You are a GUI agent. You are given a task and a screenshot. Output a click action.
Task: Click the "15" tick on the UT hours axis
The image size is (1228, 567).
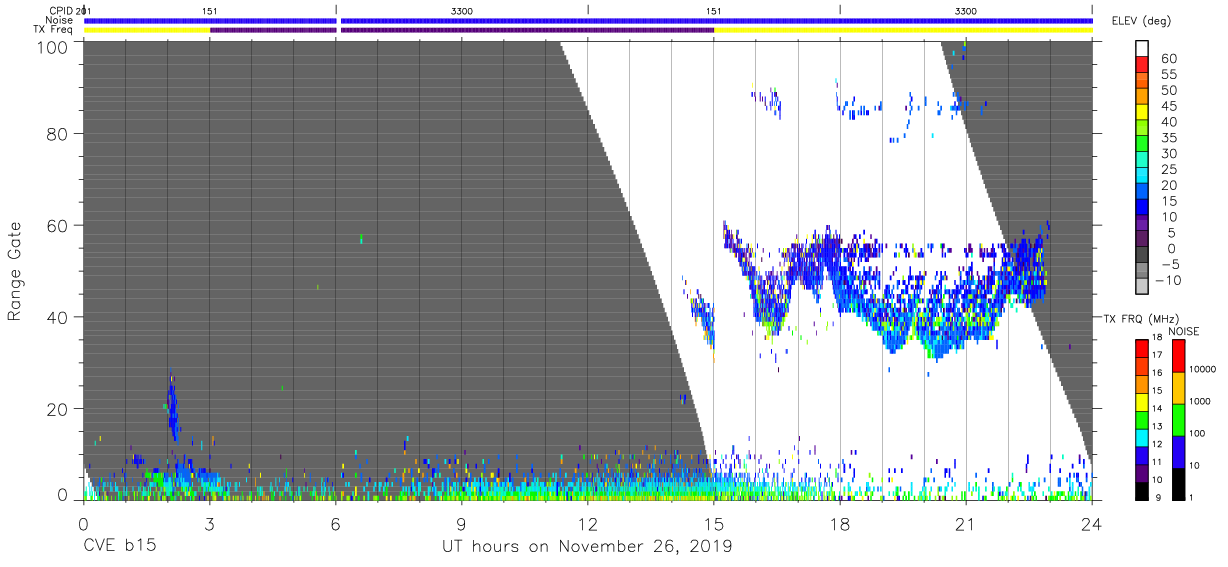(714, 523)
